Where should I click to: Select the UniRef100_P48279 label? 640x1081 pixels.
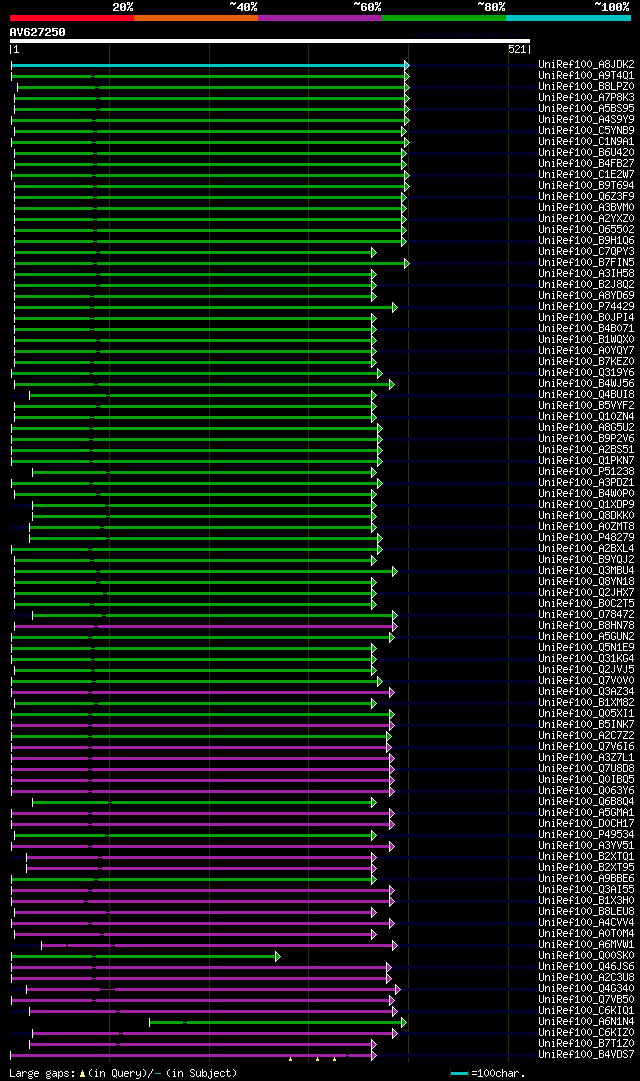coord(586,538)
